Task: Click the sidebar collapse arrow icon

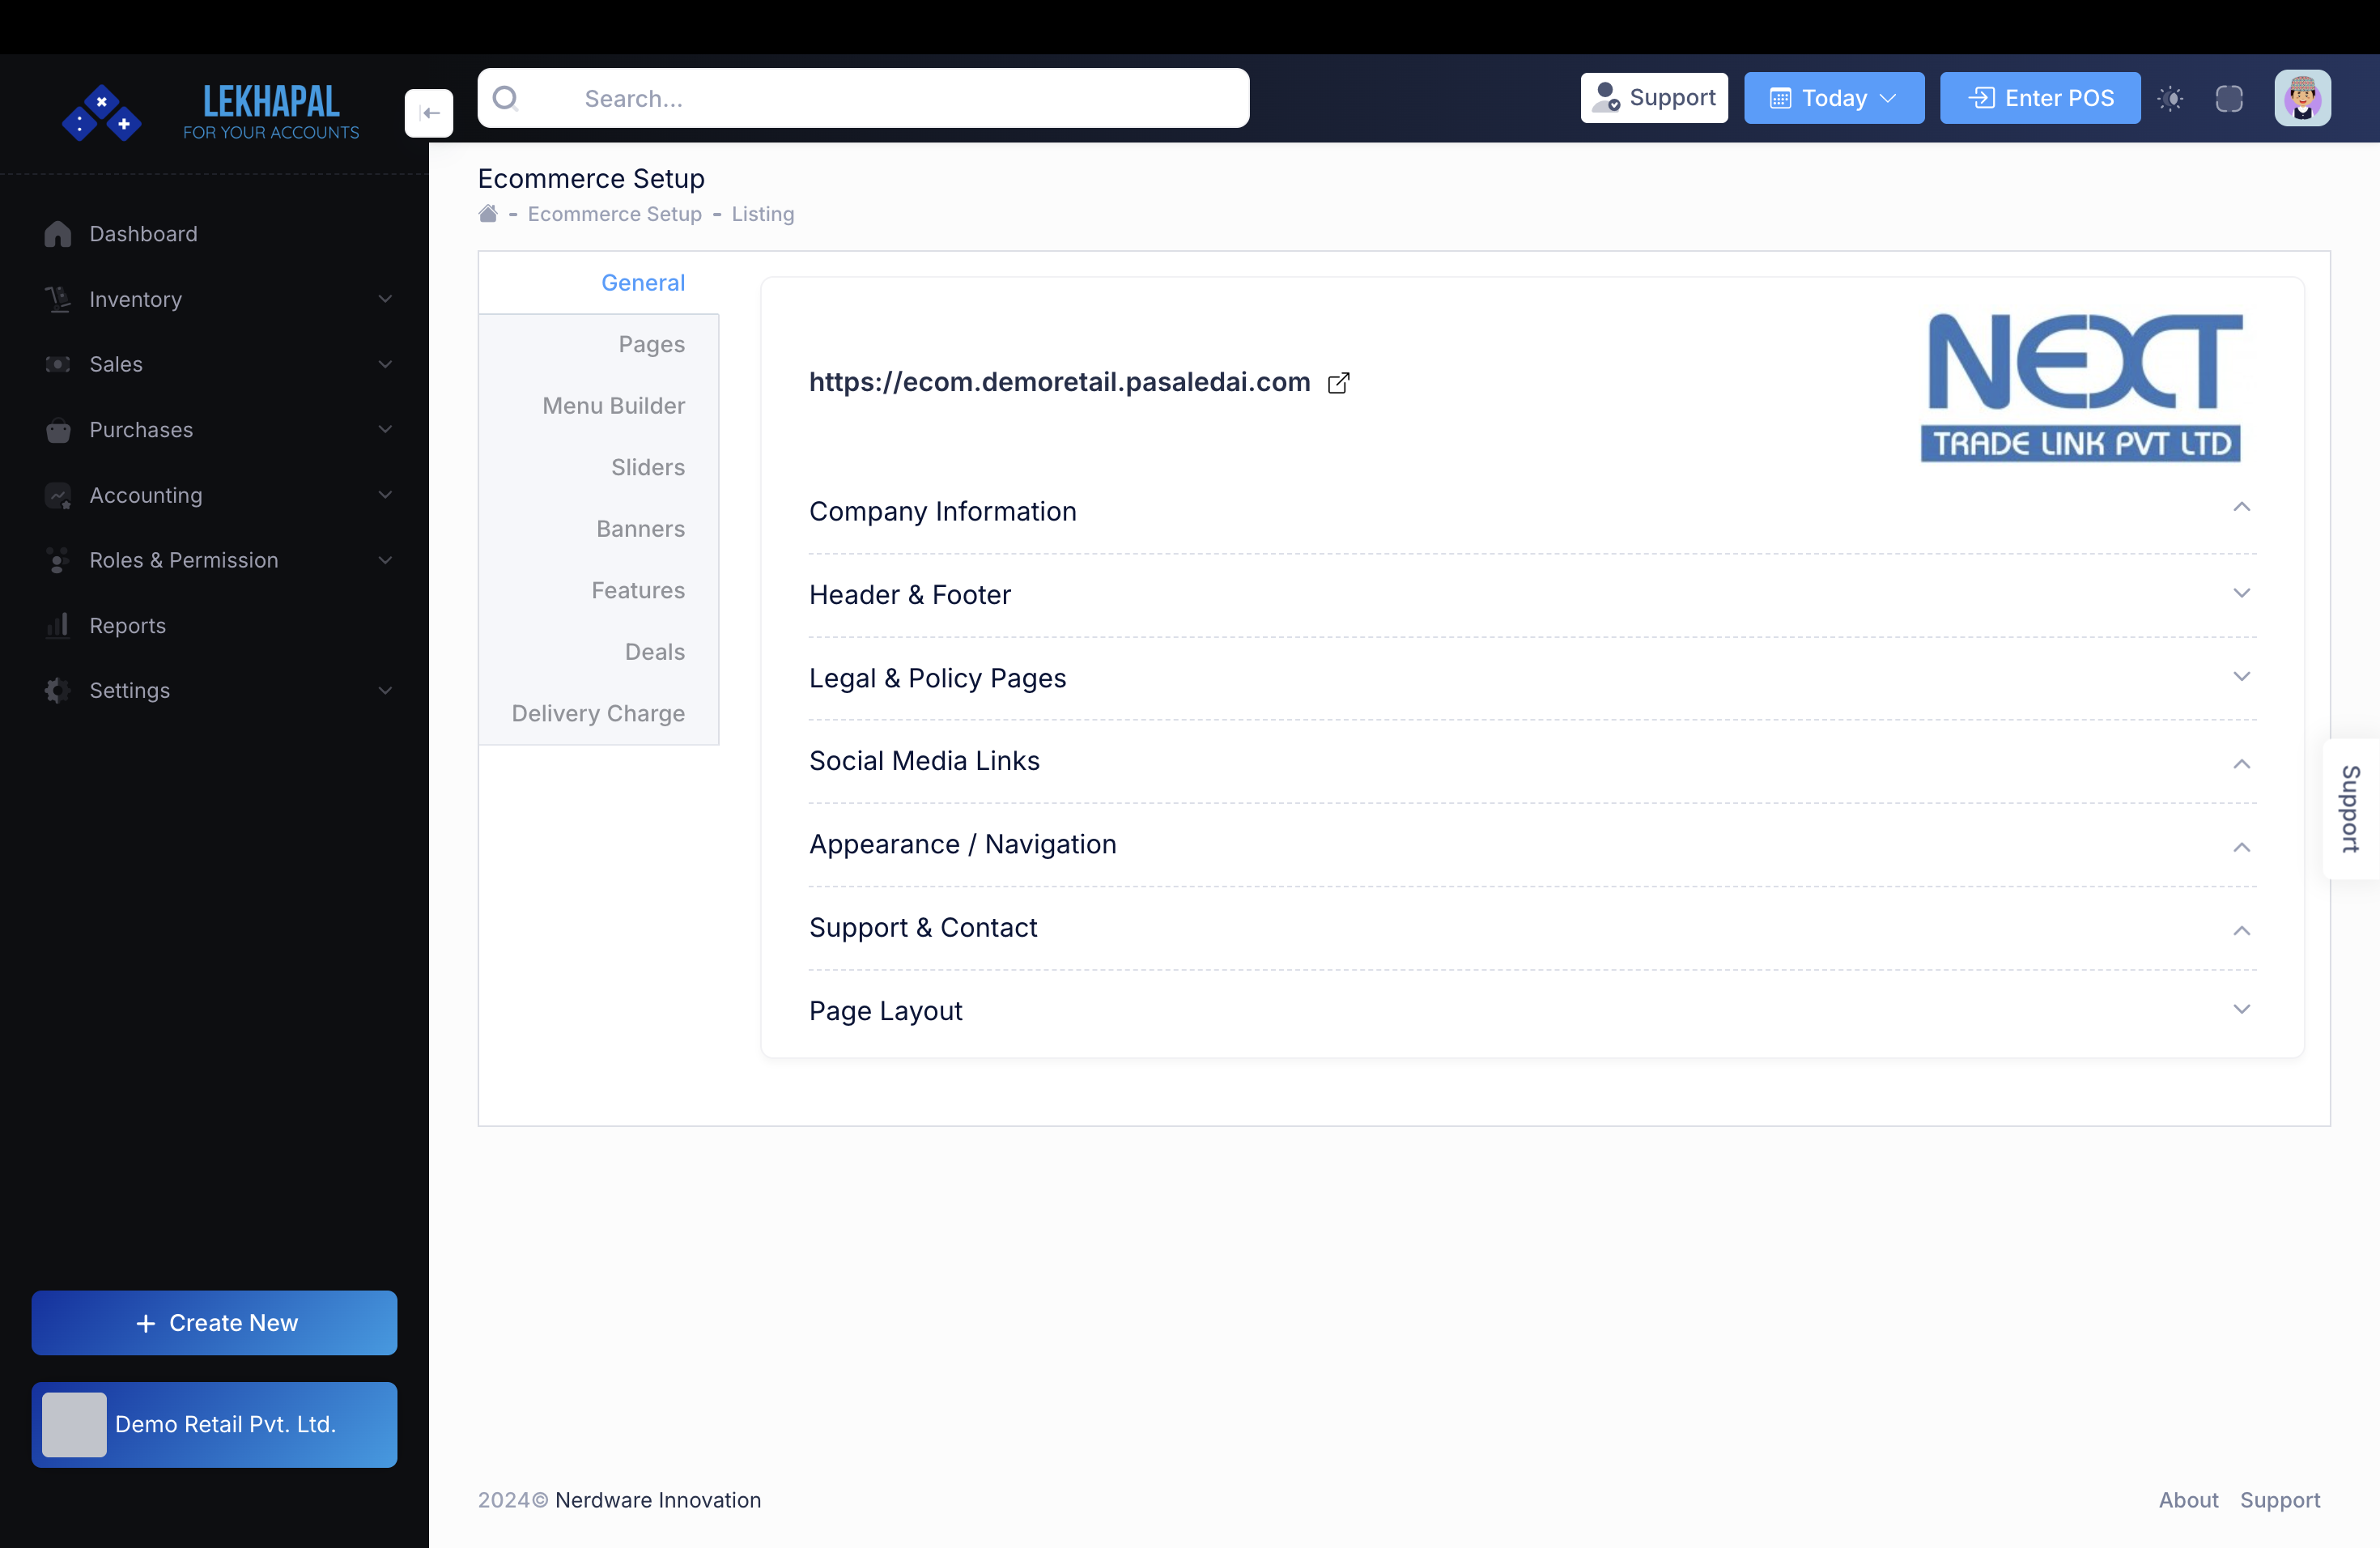Action: pos(429,113)
